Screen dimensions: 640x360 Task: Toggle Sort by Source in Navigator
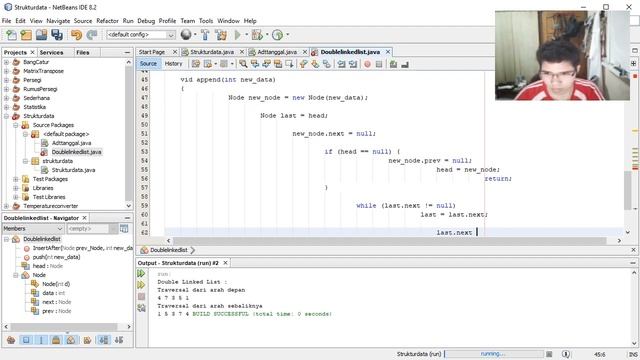tap(119, 340)
